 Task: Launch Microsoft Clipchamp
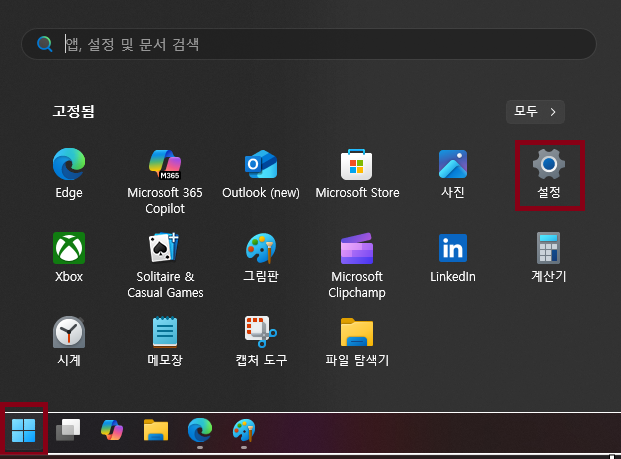(357, 265)
